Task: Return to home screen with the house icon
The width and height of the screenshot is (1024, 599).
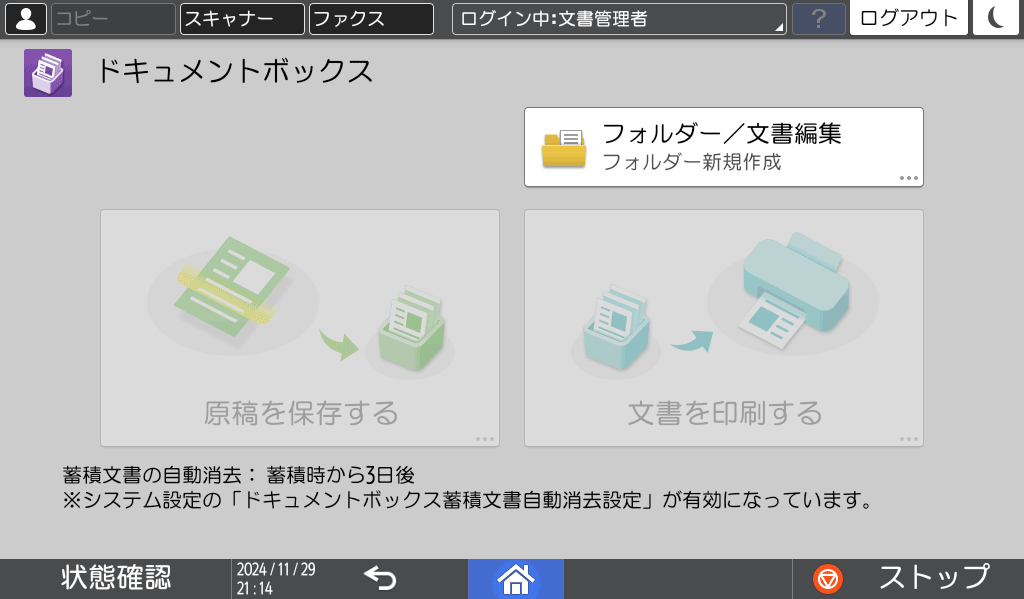Action: click(x=516, y=577)
